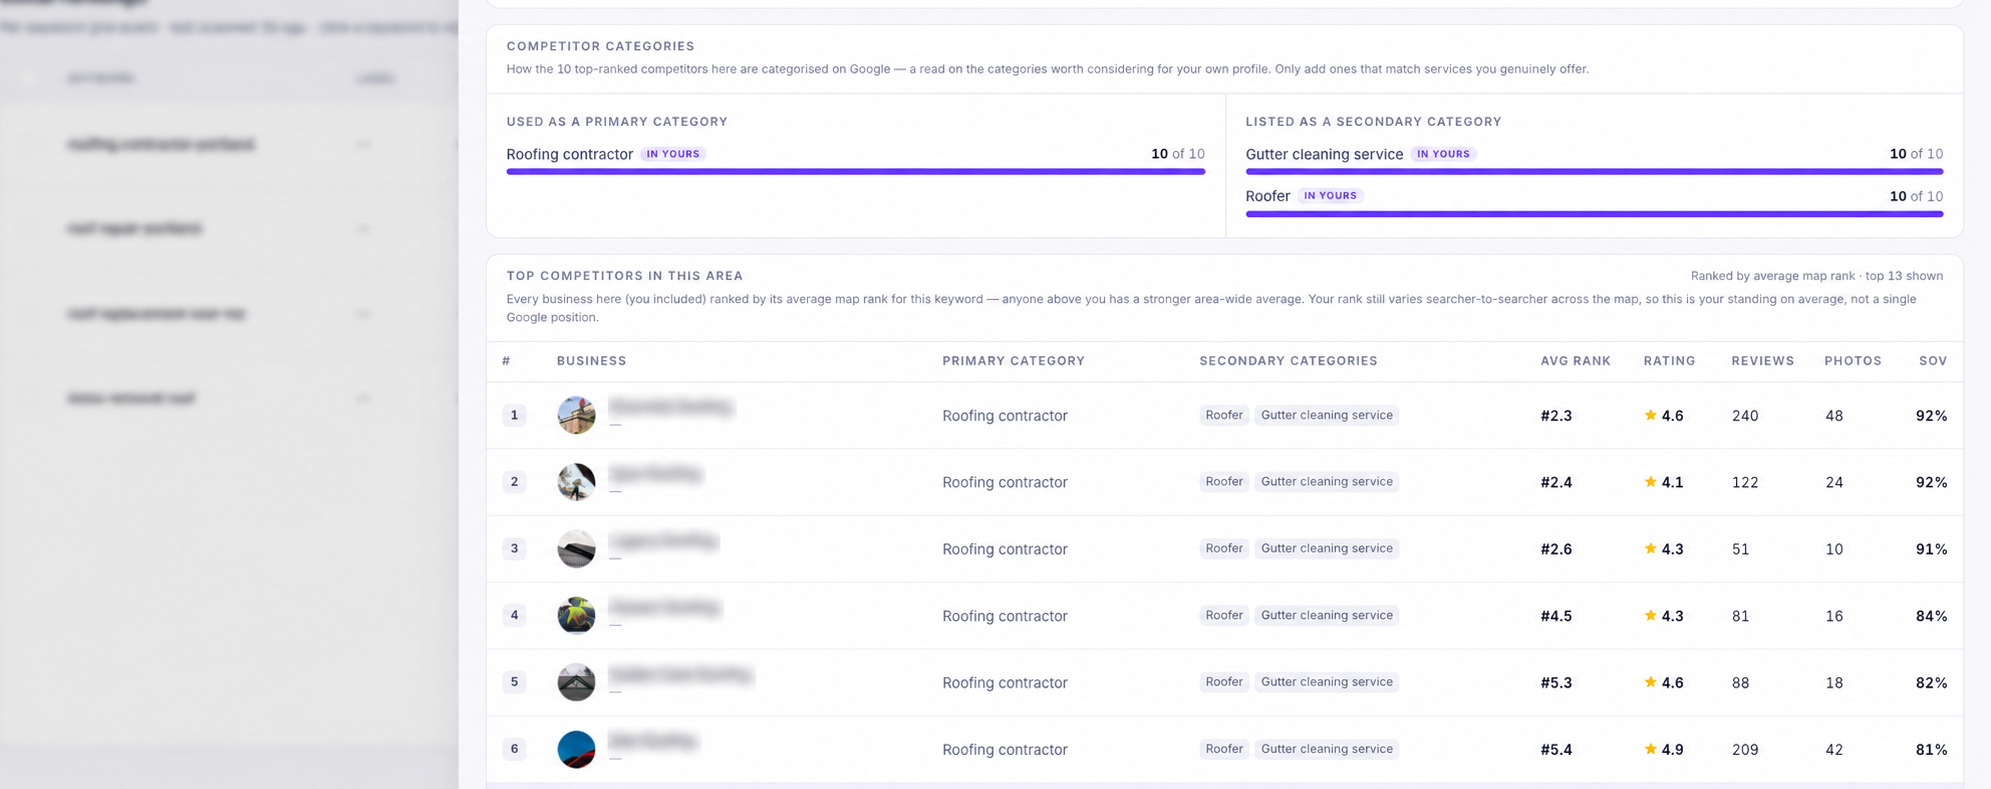The width and height of the screenshot is (1991, 789).
Task: Select the rank 5 business avatar
Action: 576,682
